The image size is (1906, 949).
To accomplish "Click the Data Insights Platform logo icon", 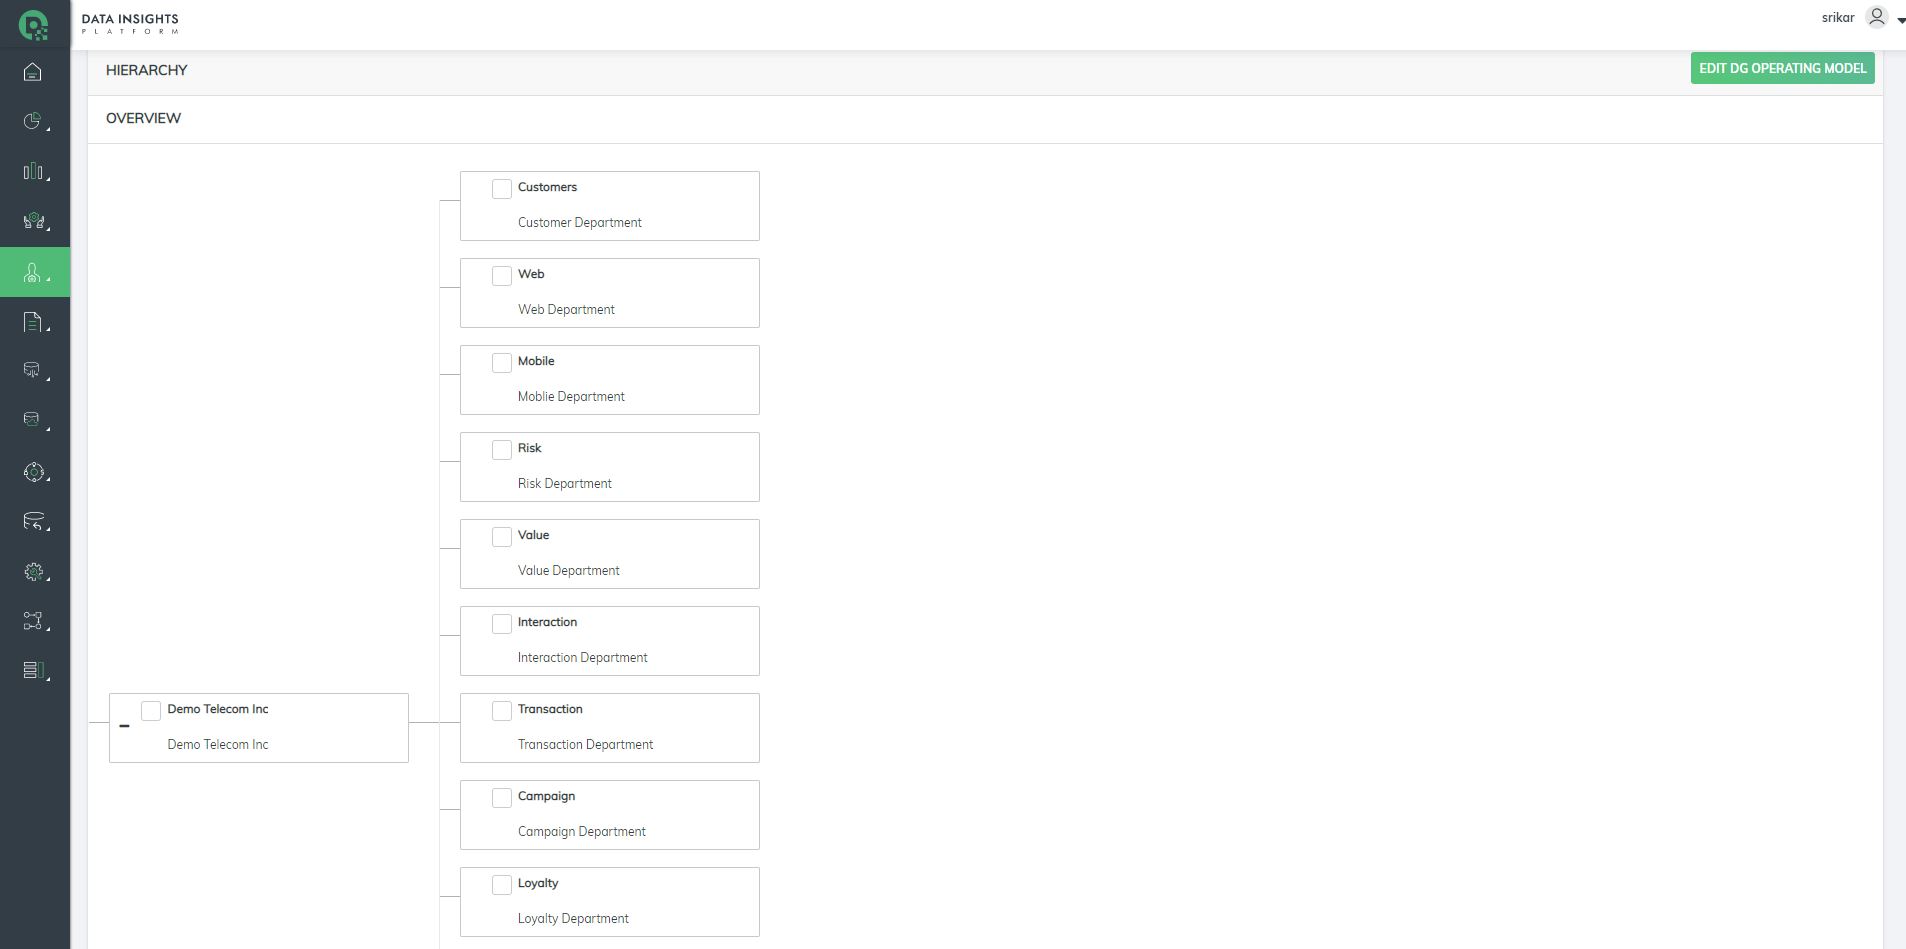I will 34,25.
